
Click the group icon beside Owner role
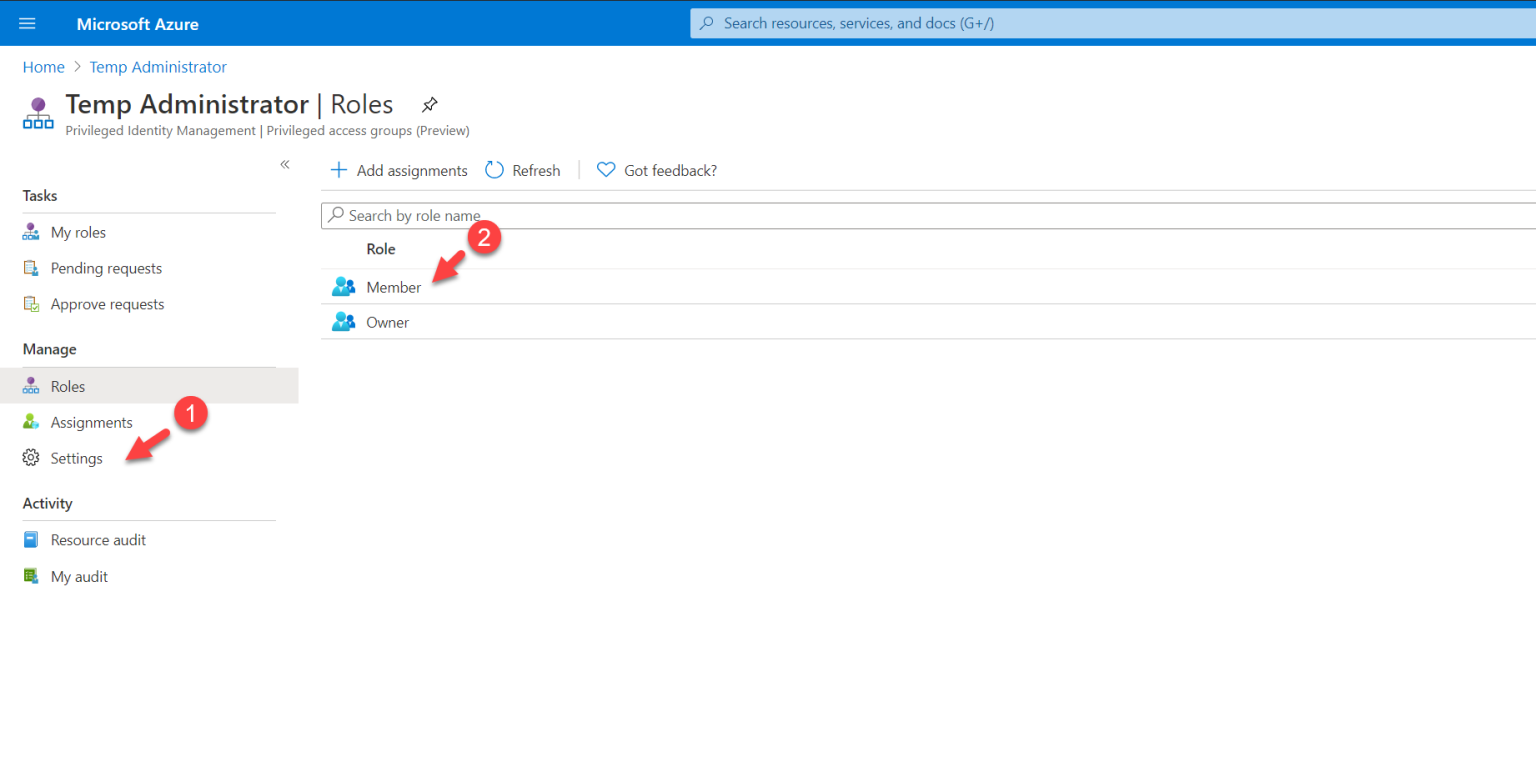[x=343, y=321]
